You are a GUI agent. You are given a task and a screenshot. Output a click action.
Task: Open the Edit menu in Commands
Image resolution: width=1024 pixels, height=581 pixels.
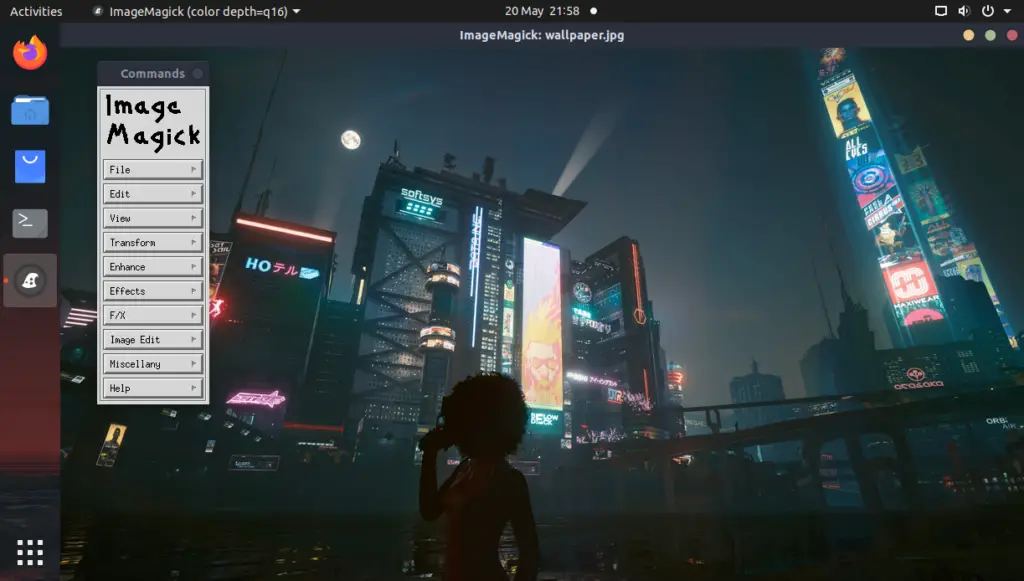tap(153, 194)
